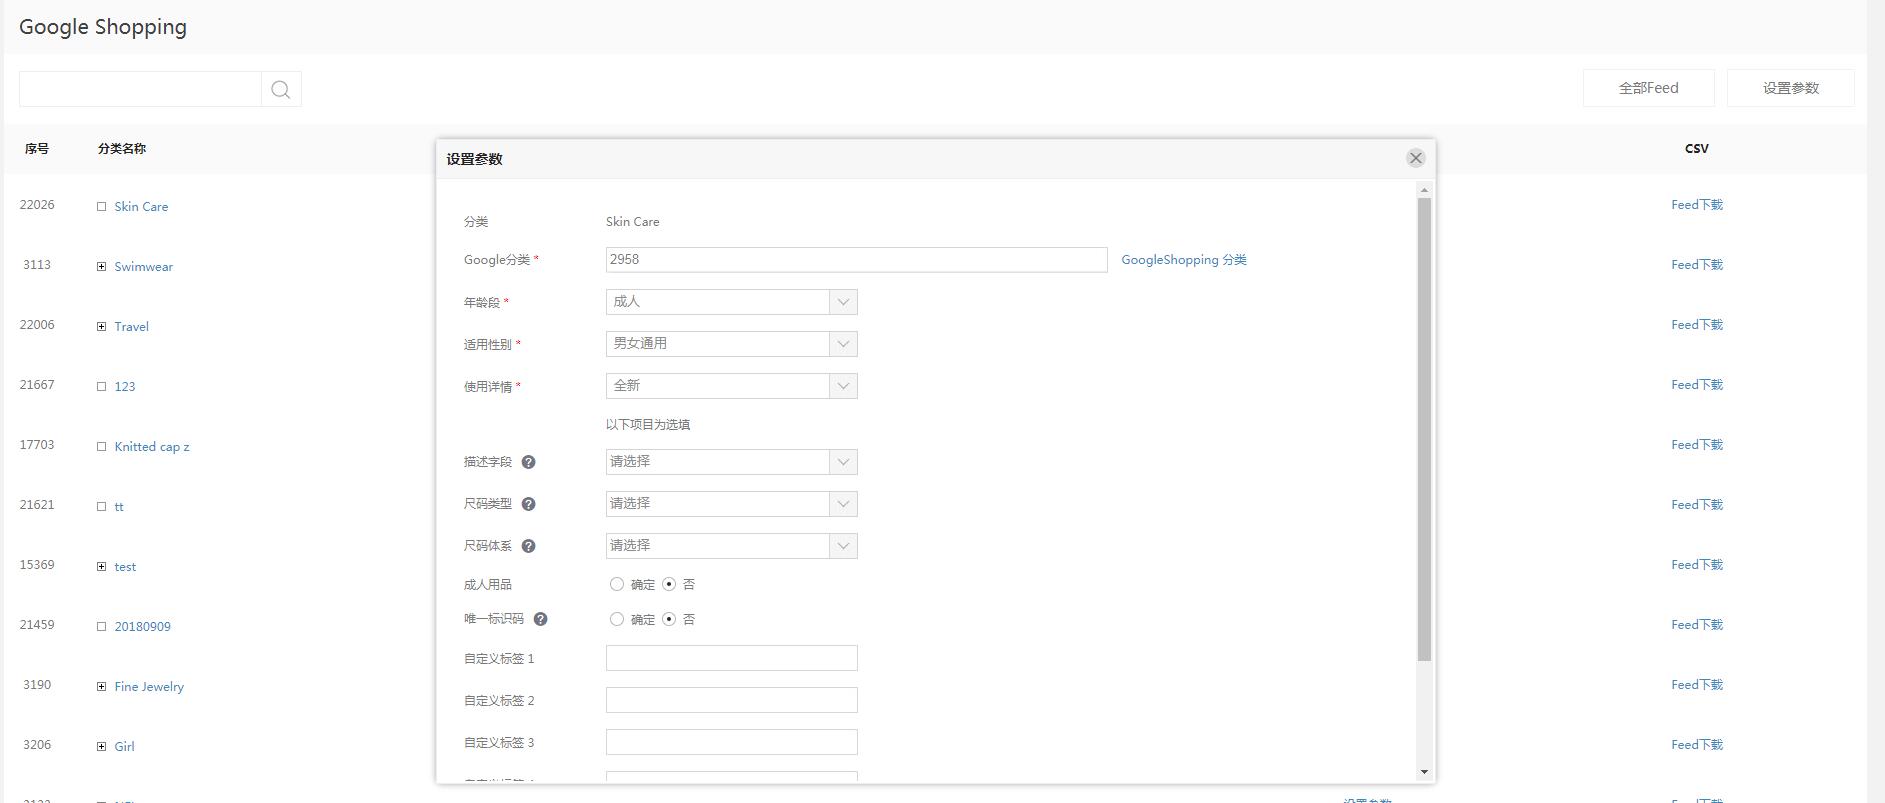Open help tooltip for 尺码体系
Image resolution: width=1885 pixels, height=803 pixels.
pyautogui.click(x=529, y=546)
